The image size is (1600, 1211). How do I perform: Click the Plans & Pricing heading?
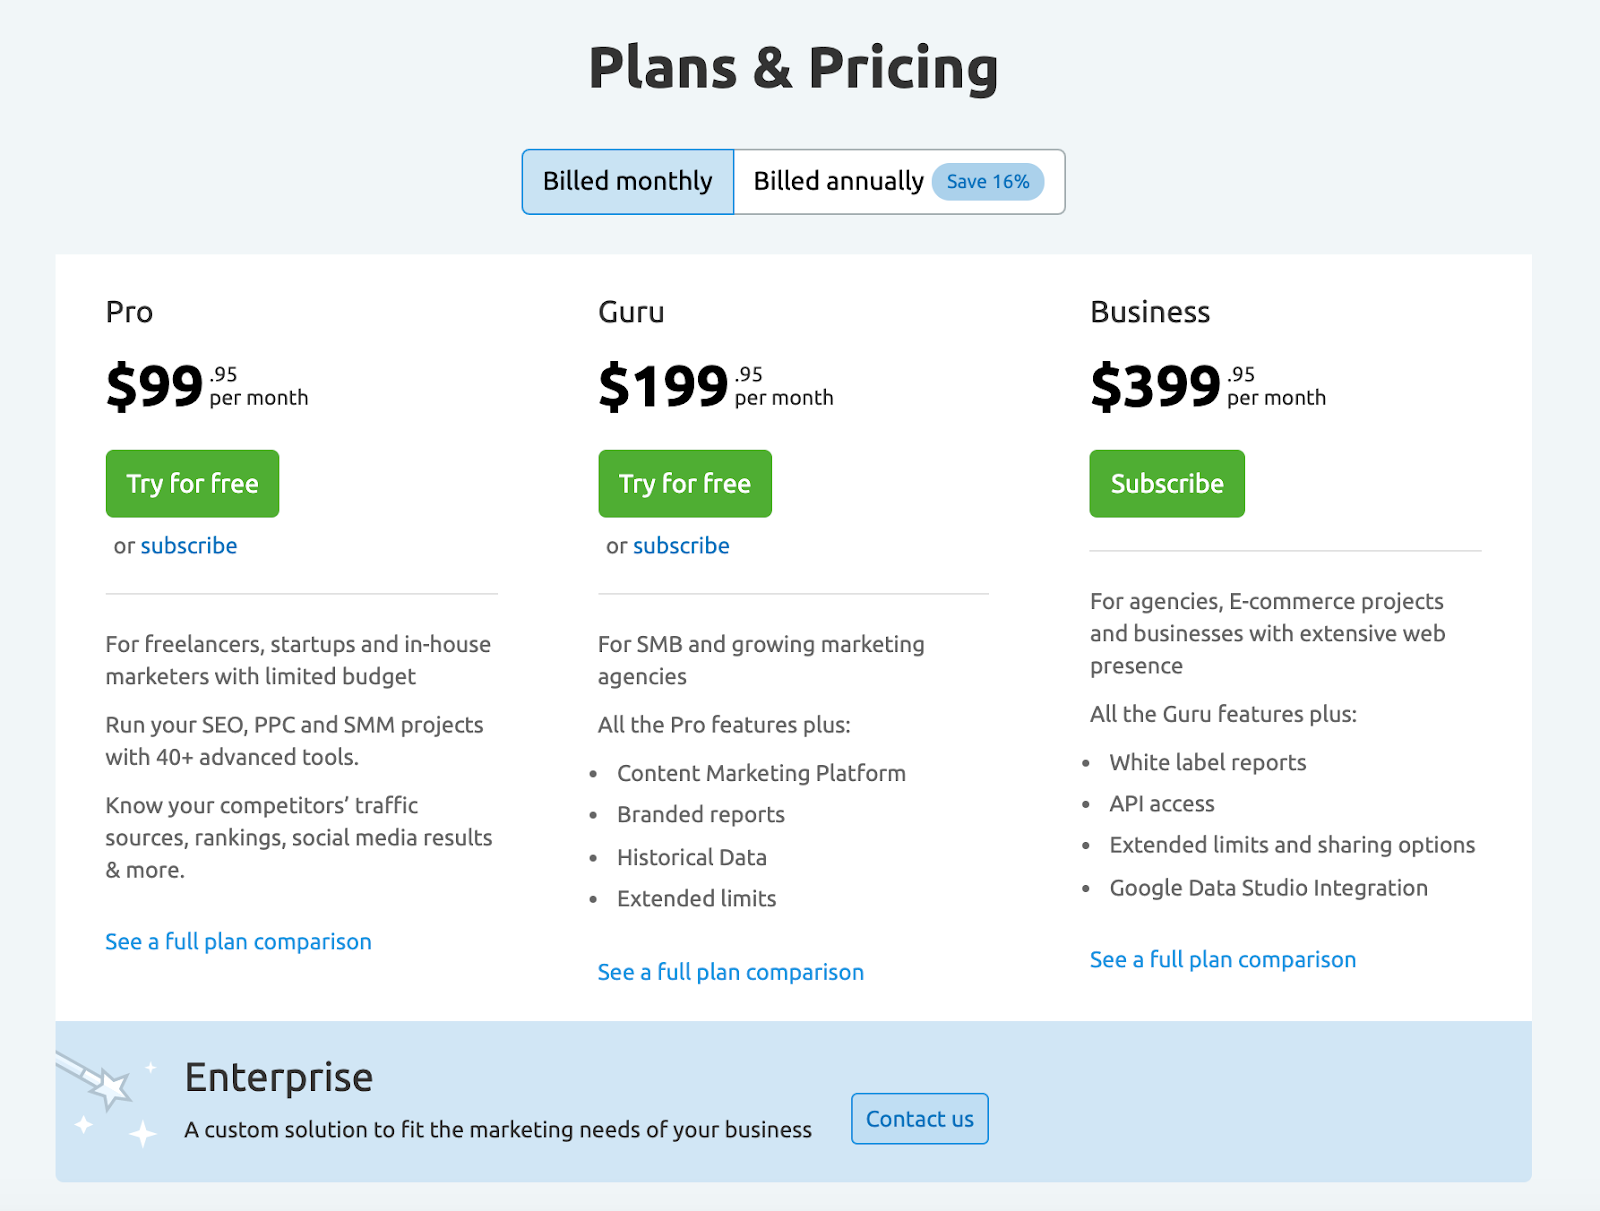pyautogui.click(x=794, y=68)
